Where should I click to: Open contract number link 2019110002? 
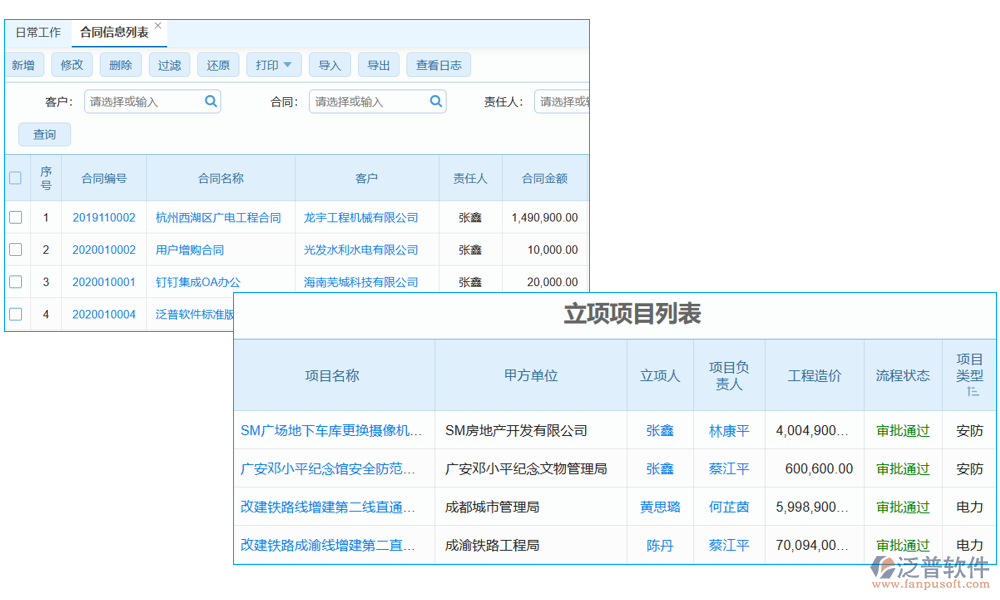click(103, 217)
